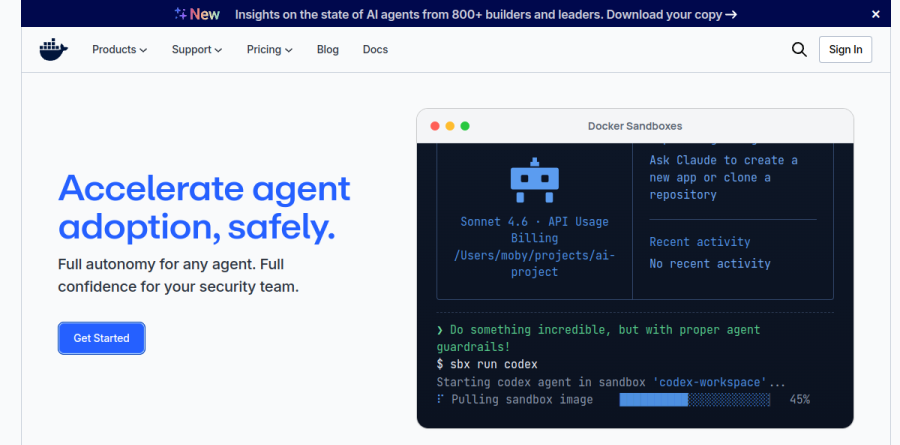Click 'Ask Claude to create a new app' text
Viewport: 900px width, 445px height.
(x=723, y=177)
